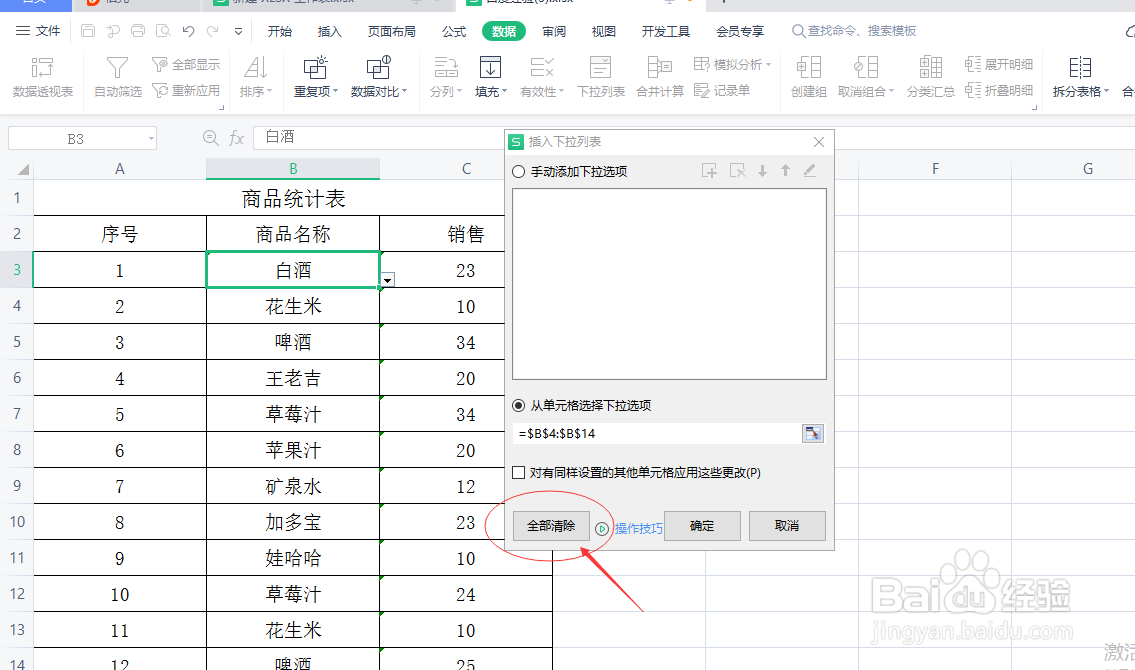
Task: Select the cell range picker icon in dialog
Action: point(812,433)
